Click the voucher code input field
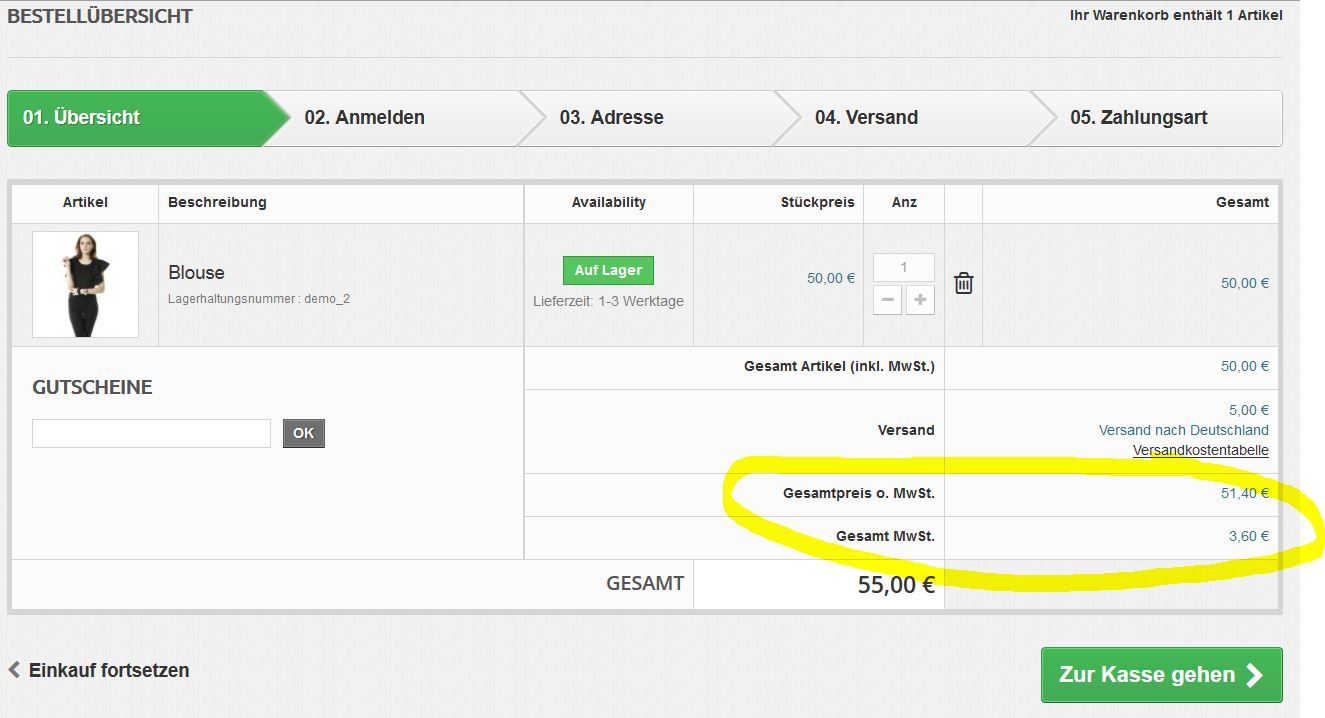Image resolution: width=1325 pixels, height=718 pixels. [151, 433]
